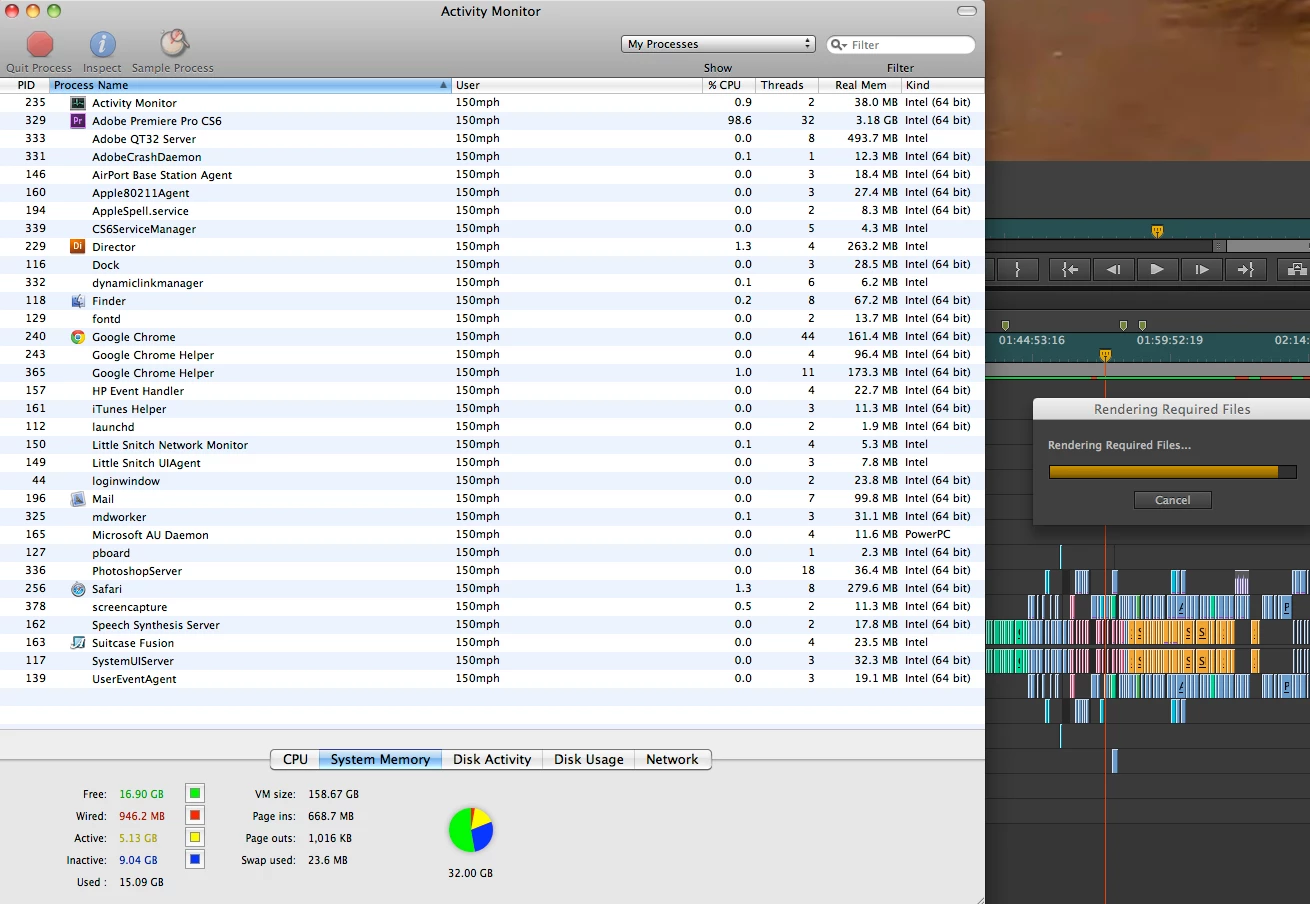Click the Quit Process stop-sign icon
This screenshot has width=1310, height=904.
40,44
